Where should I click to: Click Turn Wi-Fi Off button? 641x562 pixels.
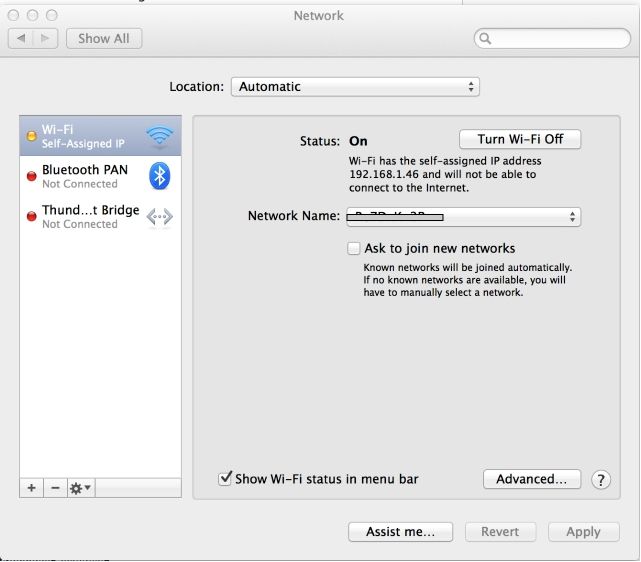click(x=520, y=140)
